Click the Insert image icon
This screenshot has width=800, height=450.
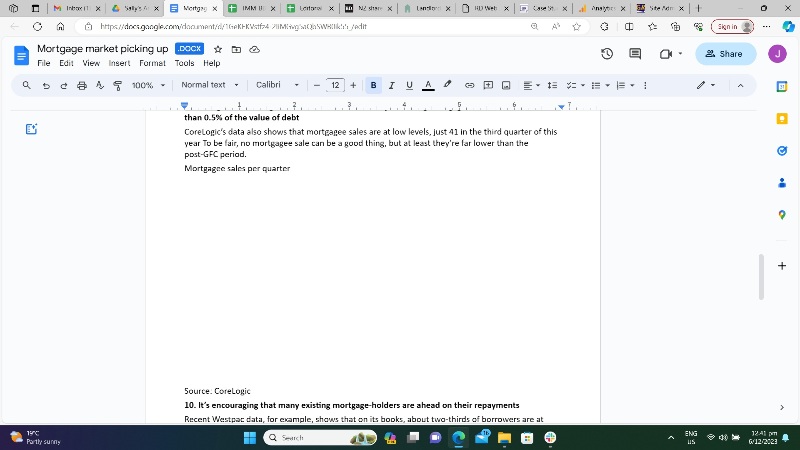click(506, 85)
